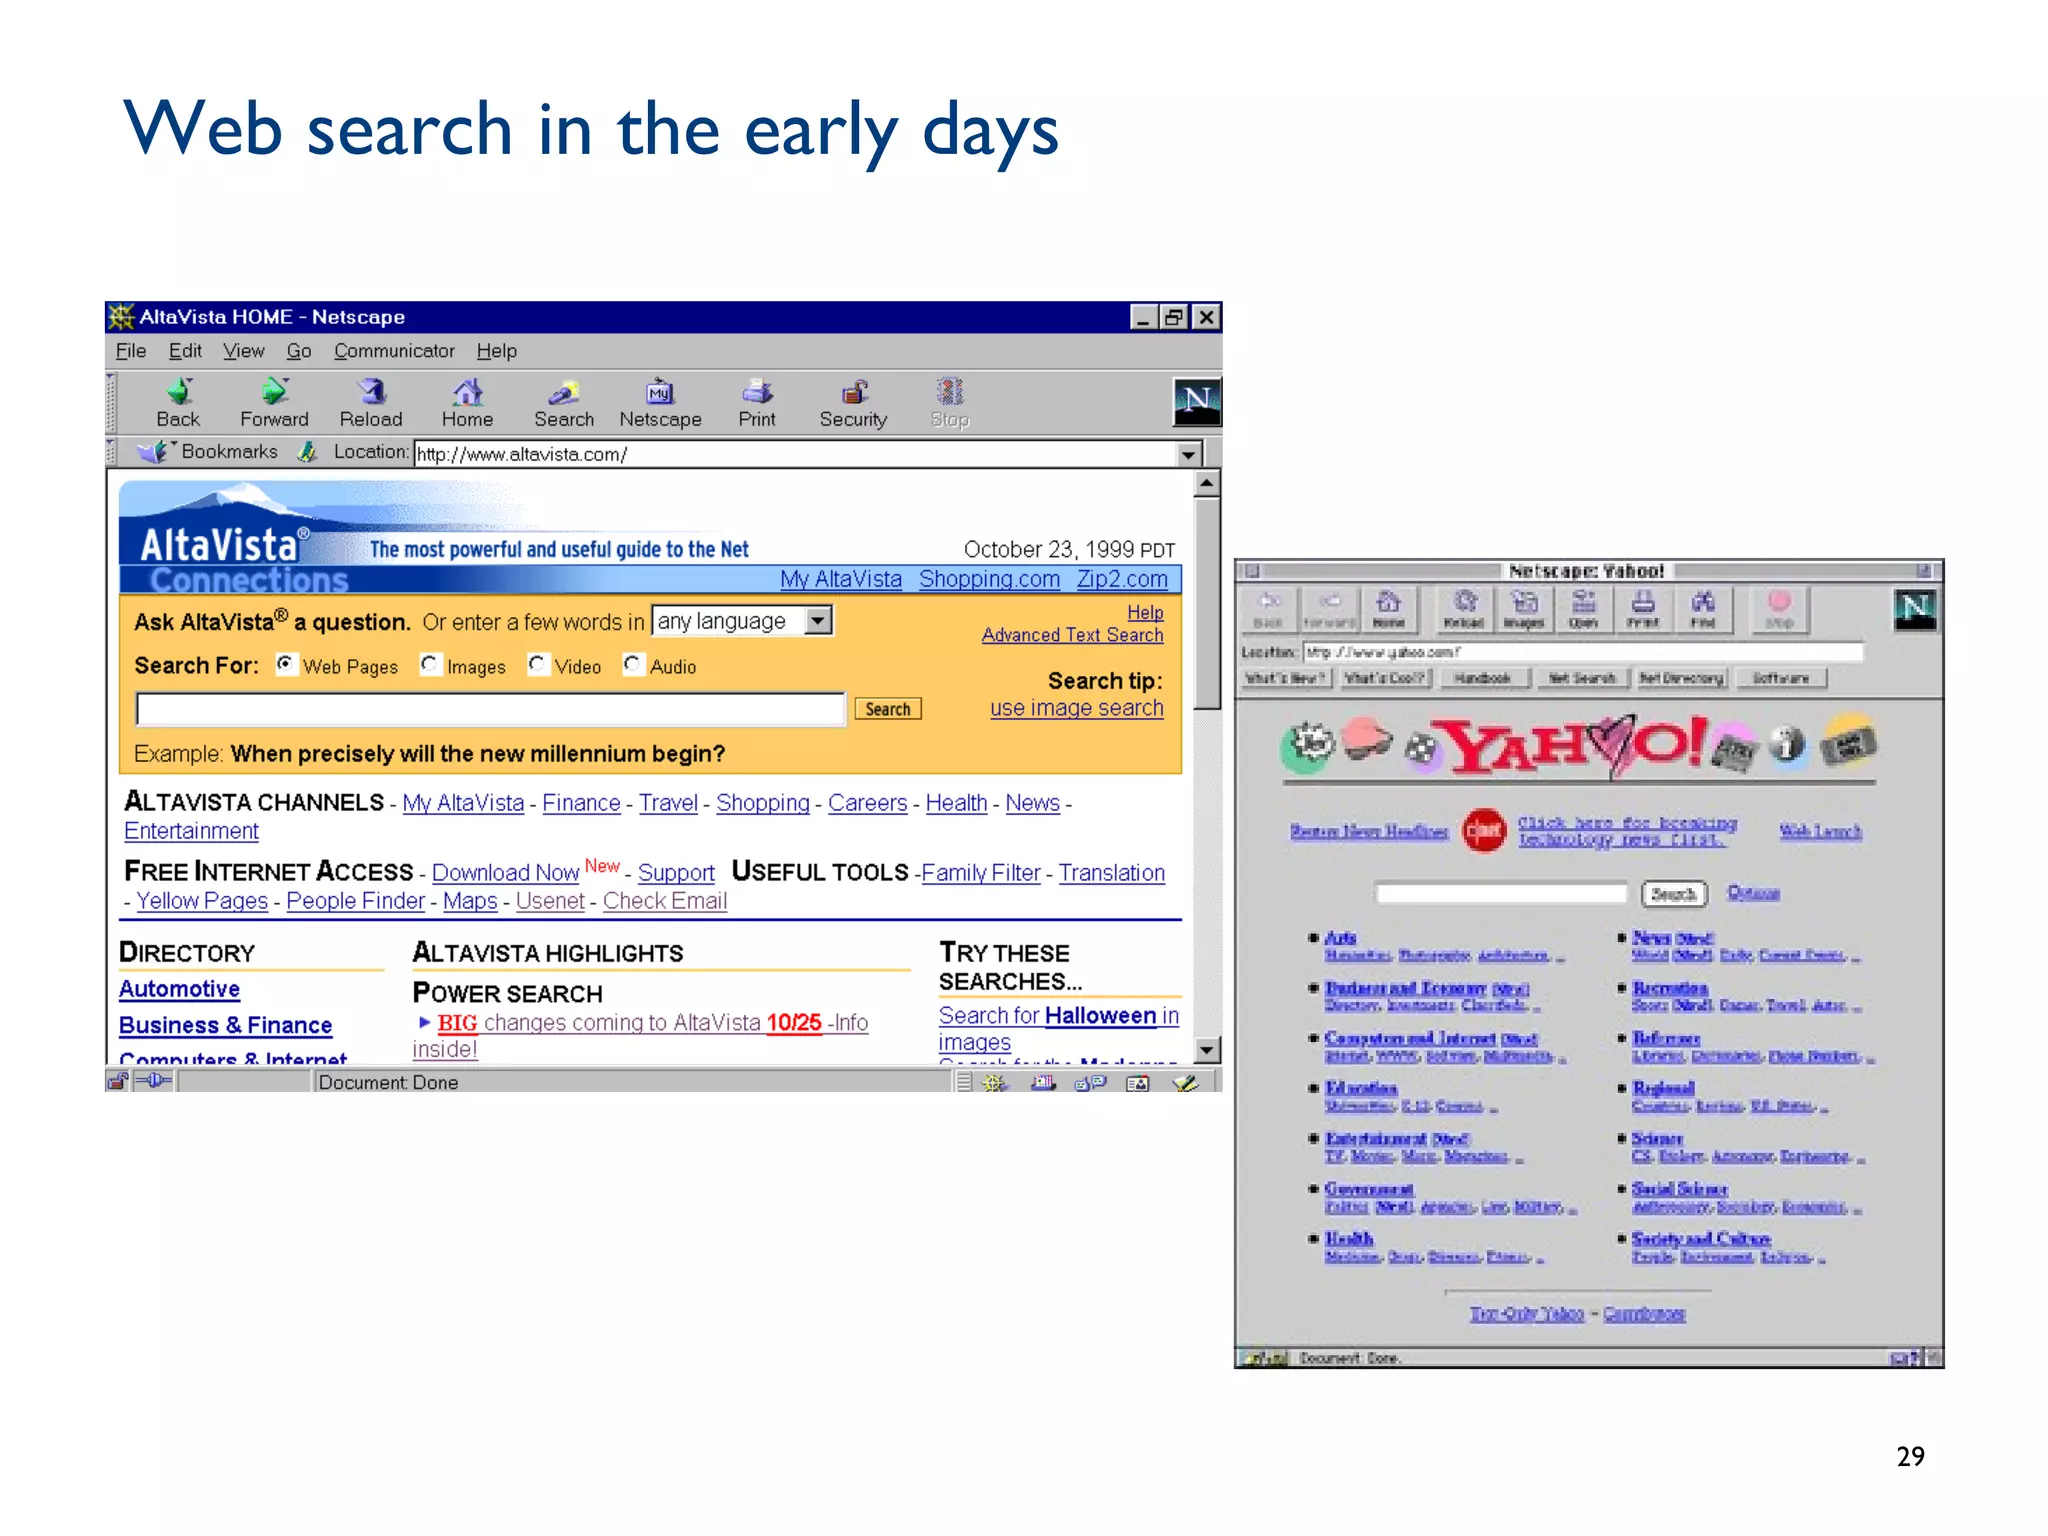This screenshot has width=2048, height=1536.
Task: Open Composer pen icon in status bar
Action: pos(1186,1082)
